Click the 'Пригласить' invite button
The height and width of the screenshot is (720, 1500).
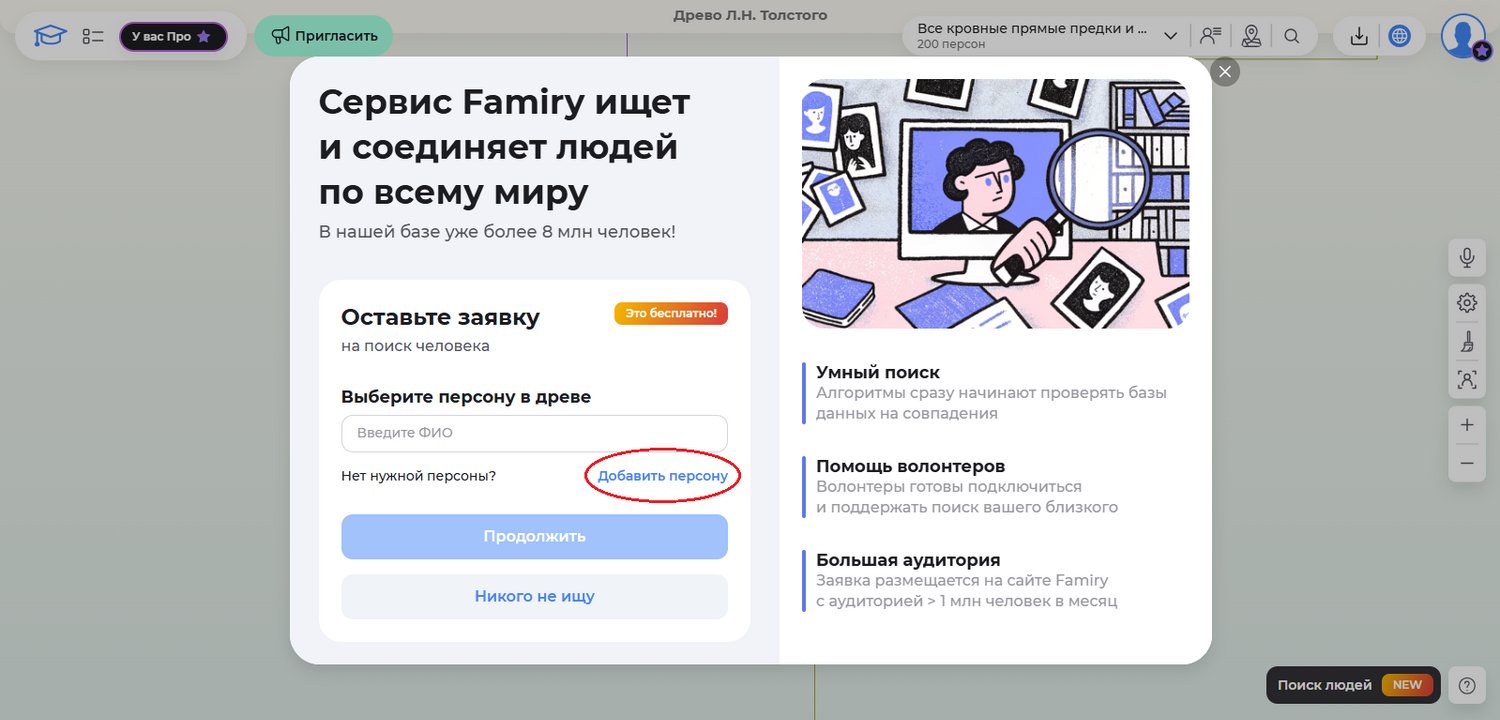pos(324,36)
